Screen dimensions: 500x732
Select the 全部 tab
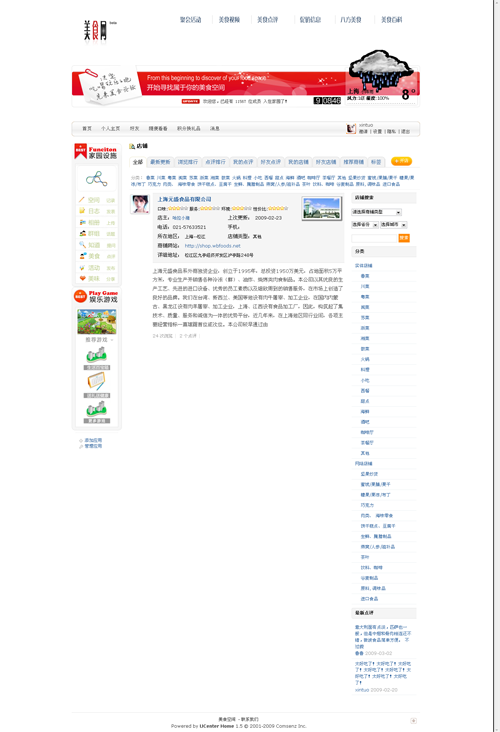[138, 162]
